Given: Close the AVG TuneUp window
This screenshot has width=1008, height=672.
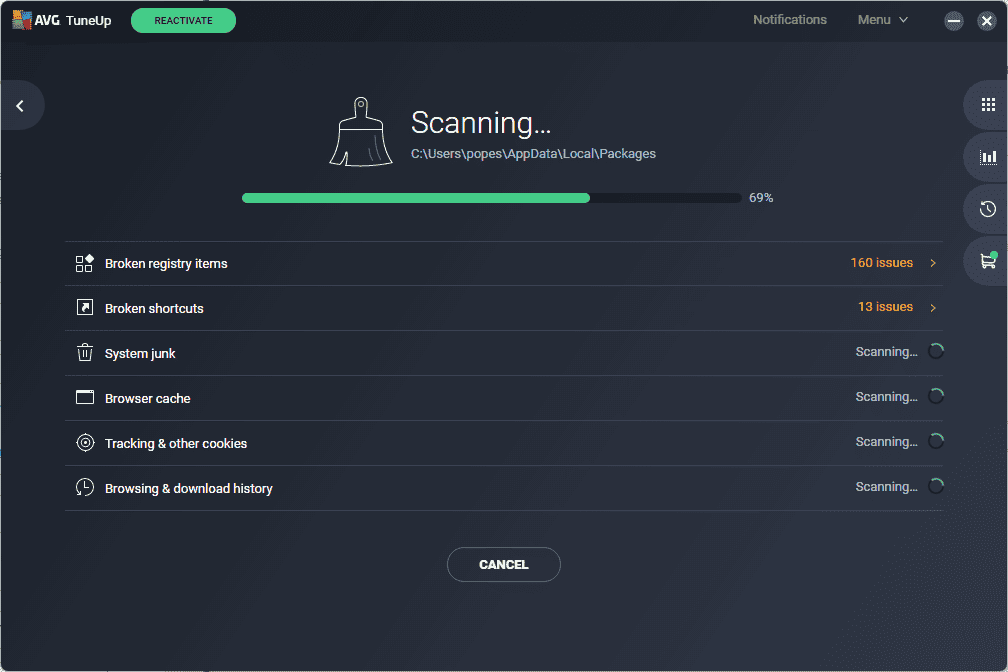Looking at the screenshot, I should tap(987, 21).
